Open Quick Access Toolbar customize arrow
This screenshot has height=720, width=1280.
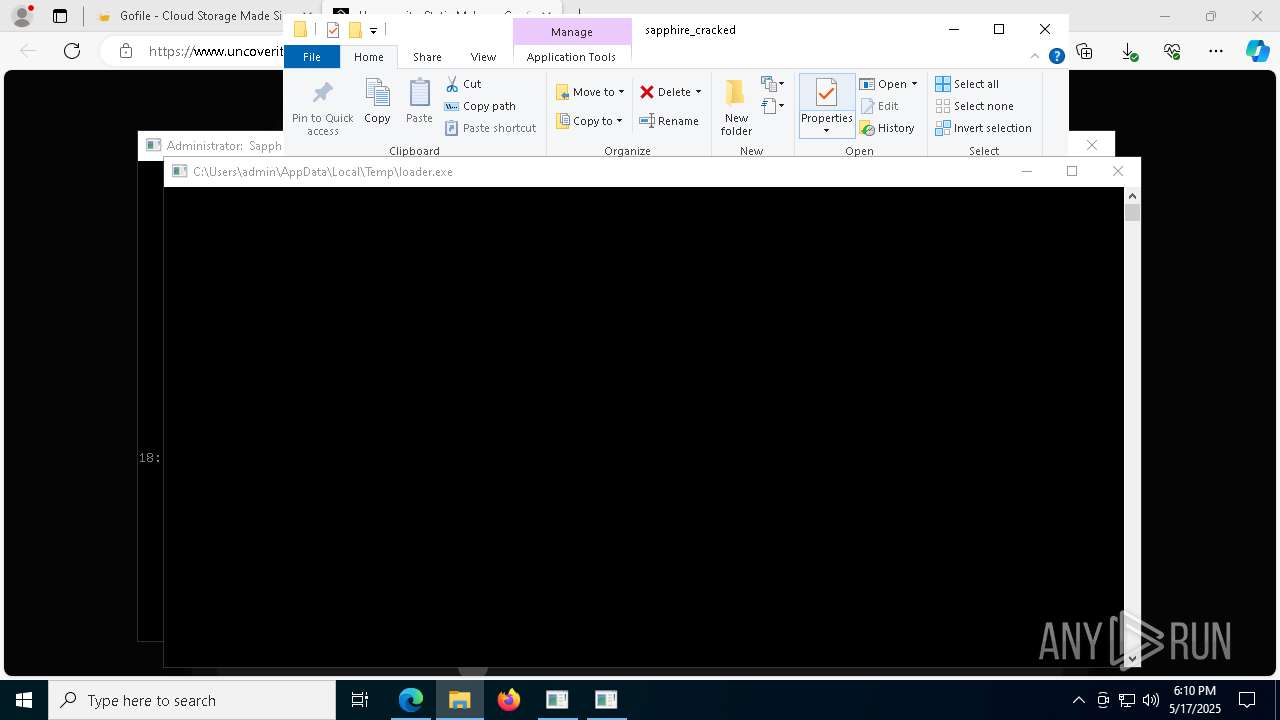coord(373,31)
